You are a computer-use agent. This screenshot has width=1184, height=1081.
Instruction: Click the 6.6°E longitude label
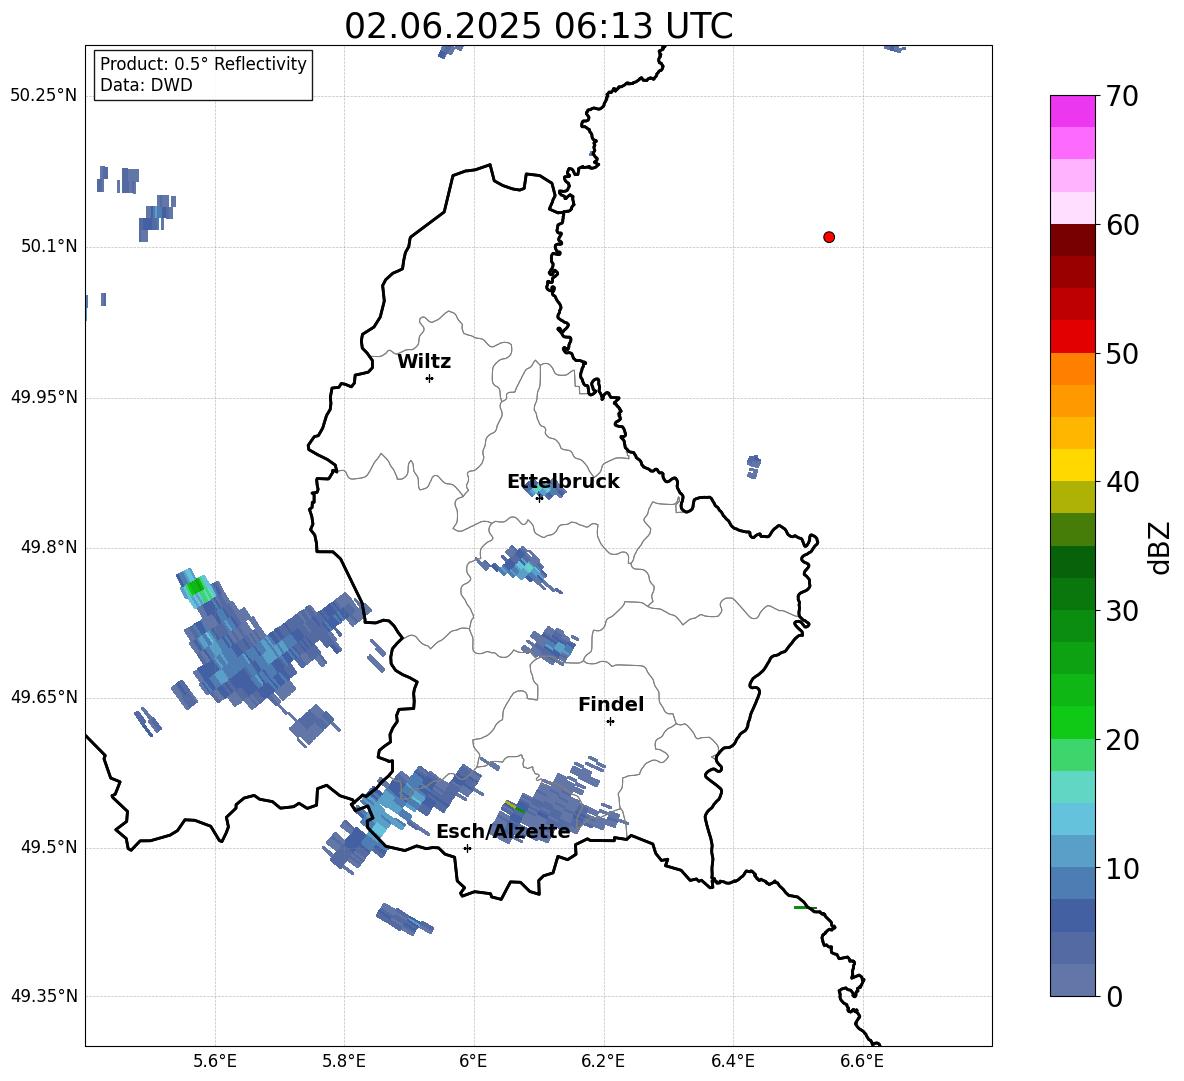pyautogui.click(x=862, y=1061)
